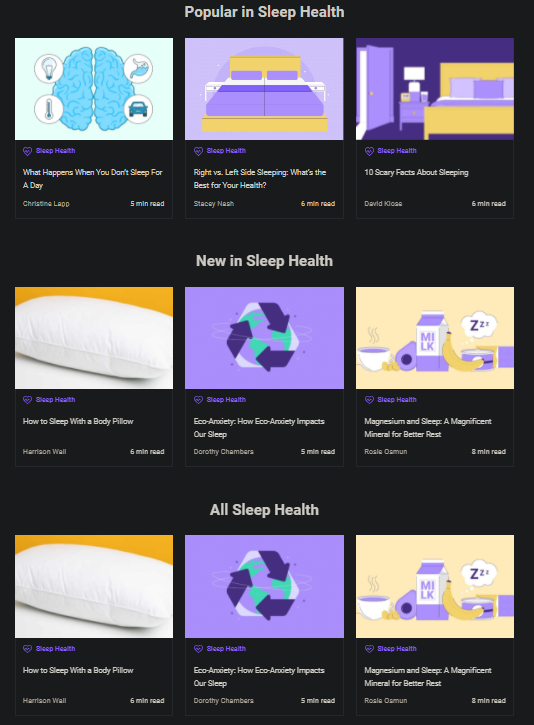Read '10 Scary Facts About Sleeping' article
This screenshot has height=725, width=534.
[416, 172]
